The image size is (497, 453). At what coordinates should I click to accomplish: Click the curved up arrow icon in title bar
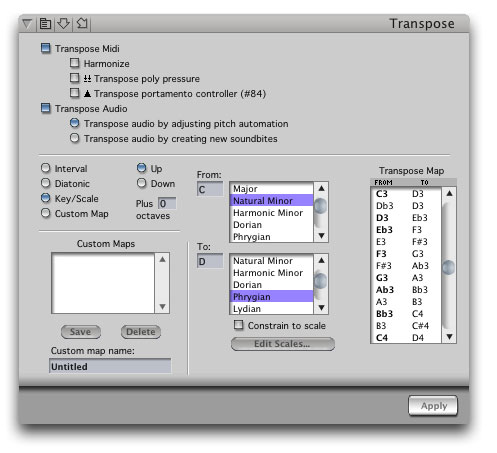(x=82, y=23)
